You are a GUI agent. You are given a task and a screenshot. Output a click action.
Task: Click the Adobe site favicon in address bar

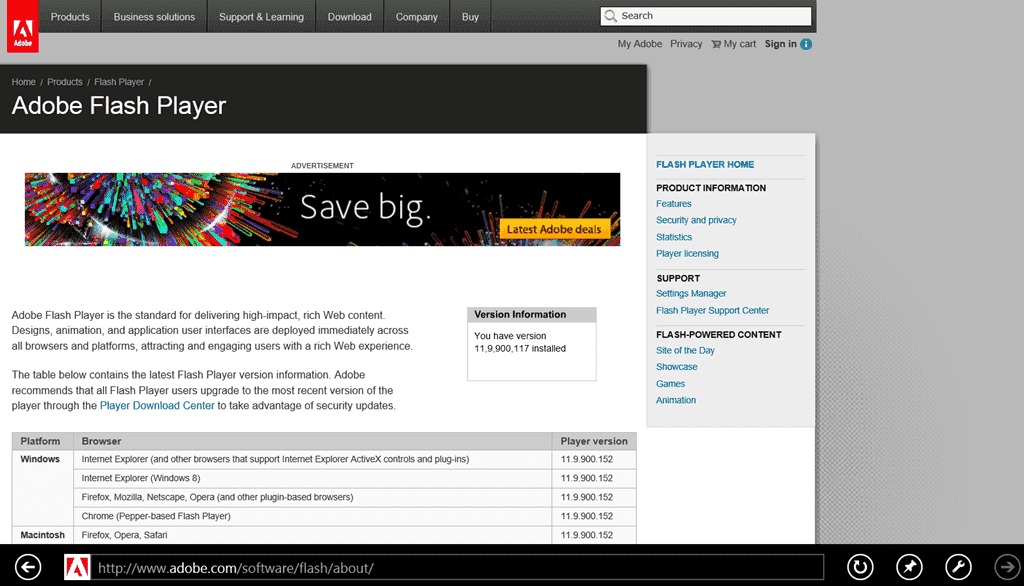click(x=77, y=567)
